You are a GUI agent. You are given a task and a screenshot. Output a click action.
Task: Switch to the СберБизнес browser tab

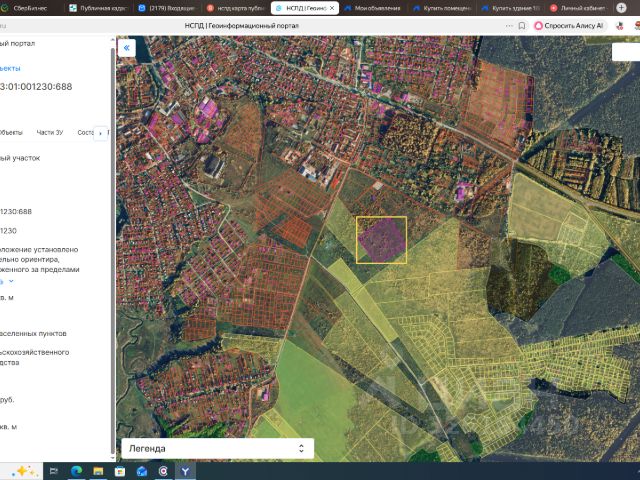pyautogui.click(x=25, y=8)
